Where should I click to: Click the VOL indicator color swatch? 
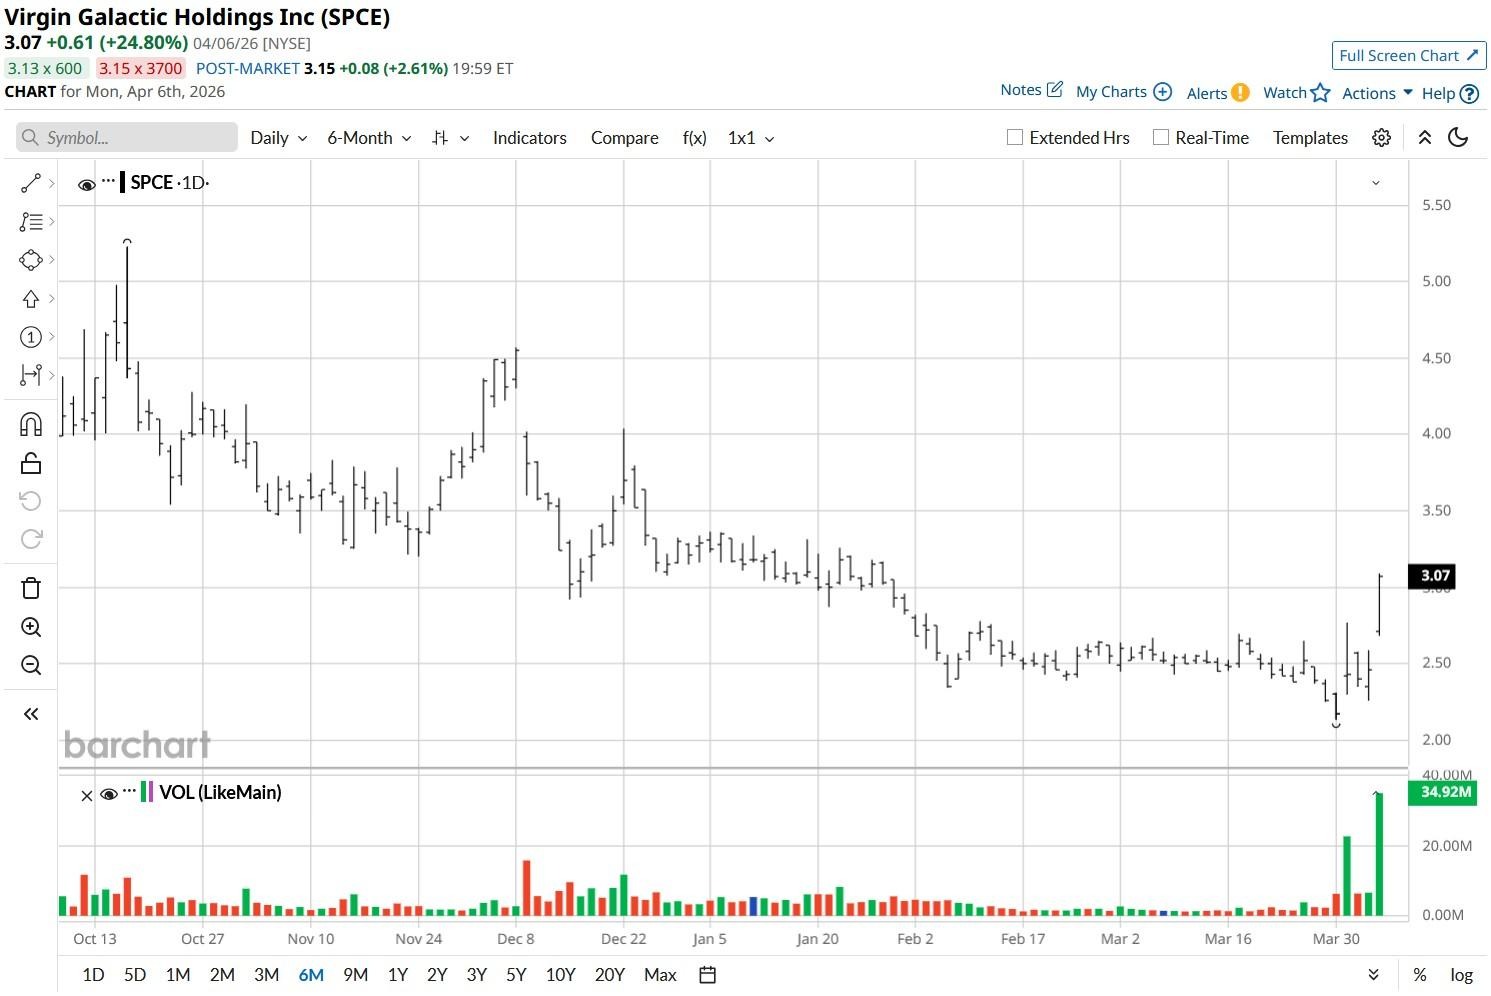[147, 792]
